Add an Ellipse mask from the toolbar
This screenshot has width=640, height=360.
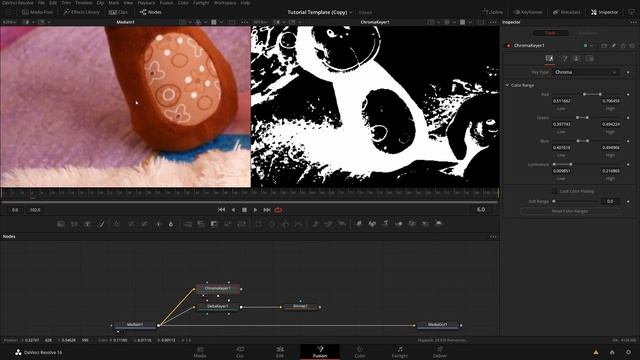(x=272, y=224)
